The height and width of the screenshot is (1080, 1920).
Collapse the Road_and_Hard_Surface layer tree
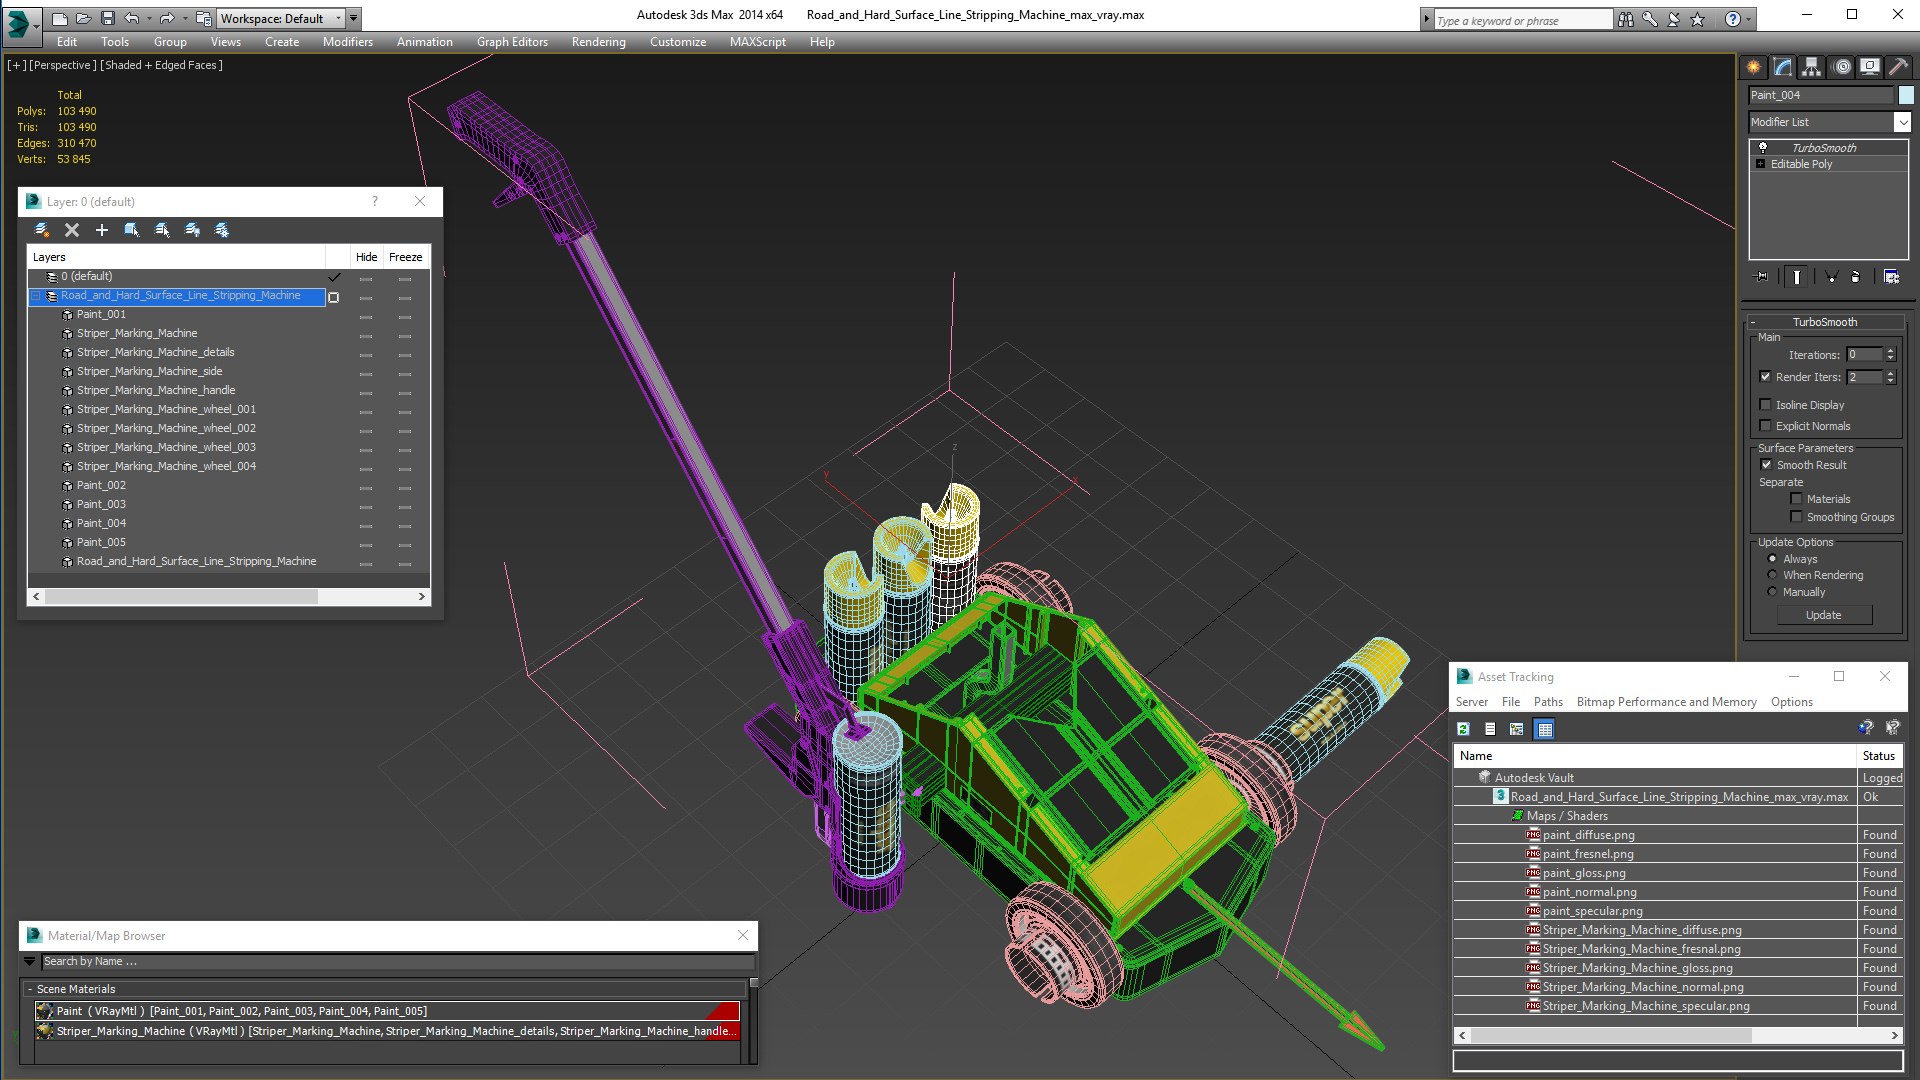(36, 296)
